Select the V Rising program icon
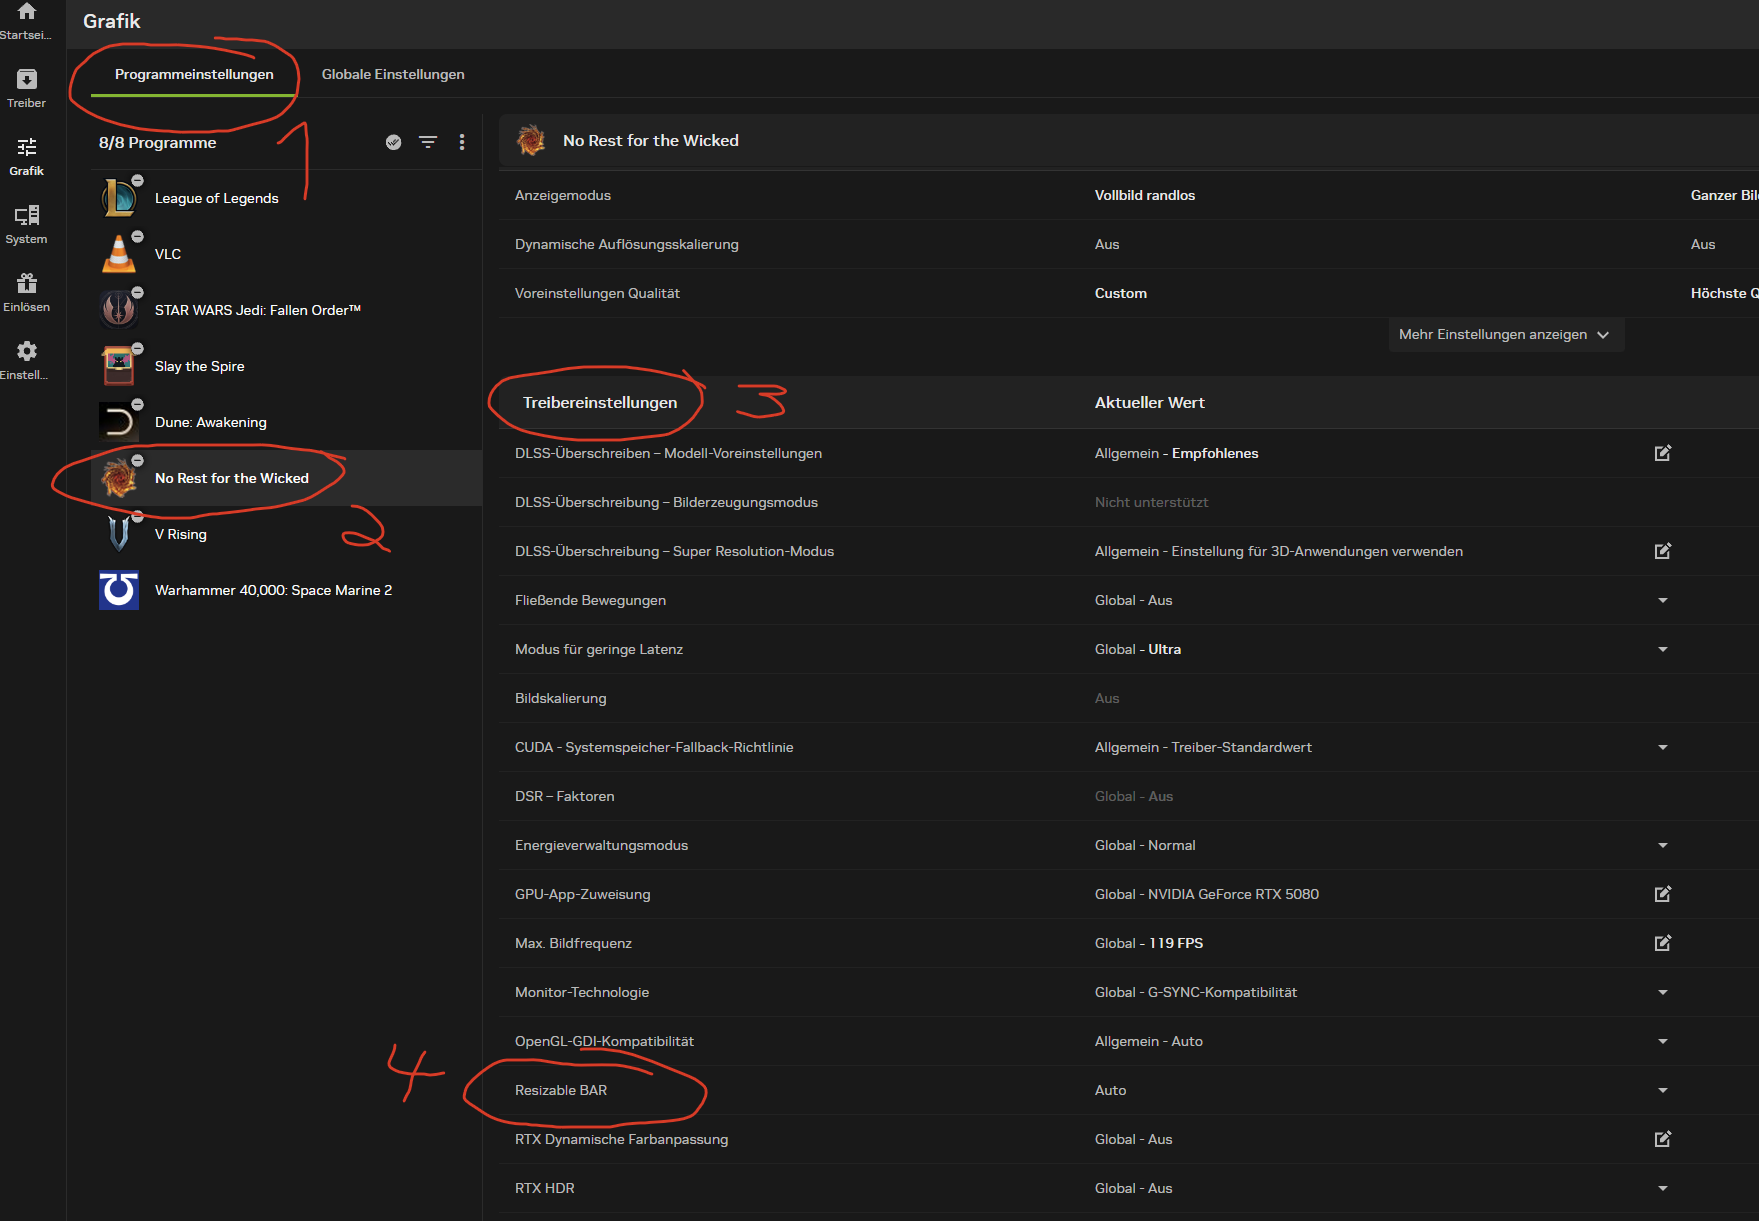The width and height of the screenshot is (1759, 1221). pyautogui.click(x=119, y=533)
